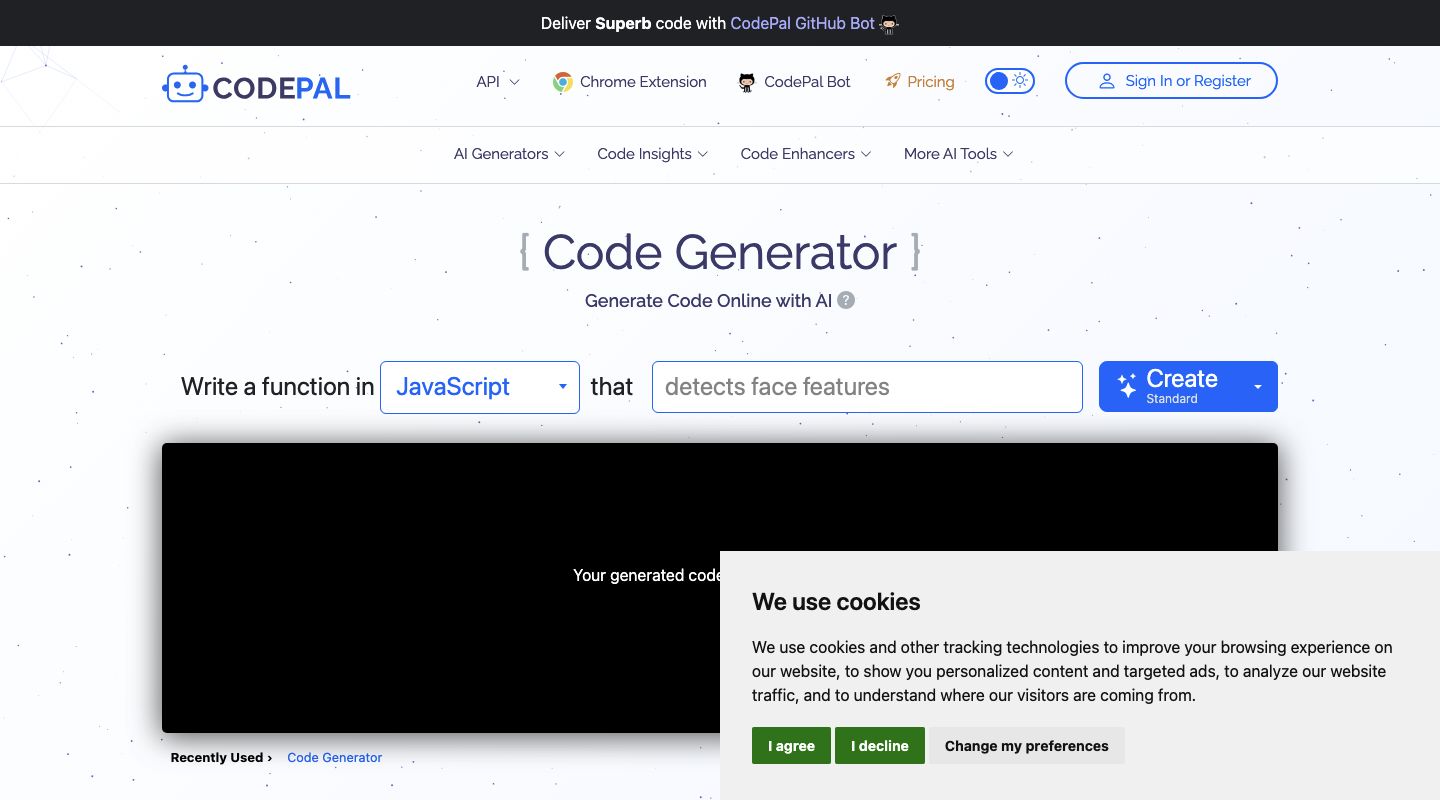Click the GitHub Octocat icon beside CodePal Bot
The image size is (1440, 800).
(747, 82)
